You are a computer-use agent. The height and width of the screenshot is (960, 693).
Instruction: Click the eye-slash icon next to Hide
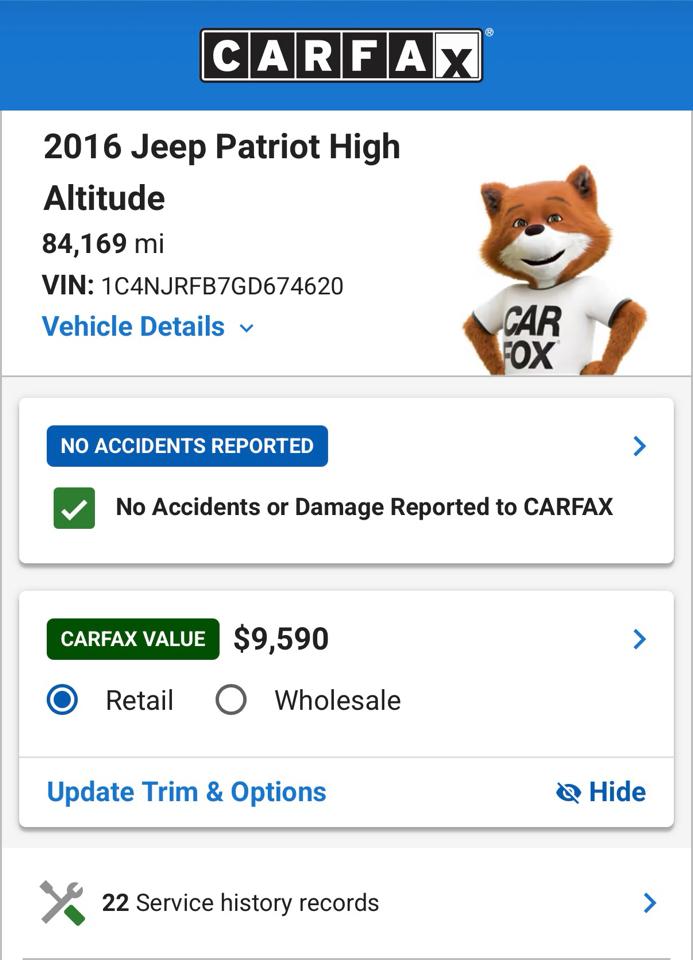coord(568,792)
